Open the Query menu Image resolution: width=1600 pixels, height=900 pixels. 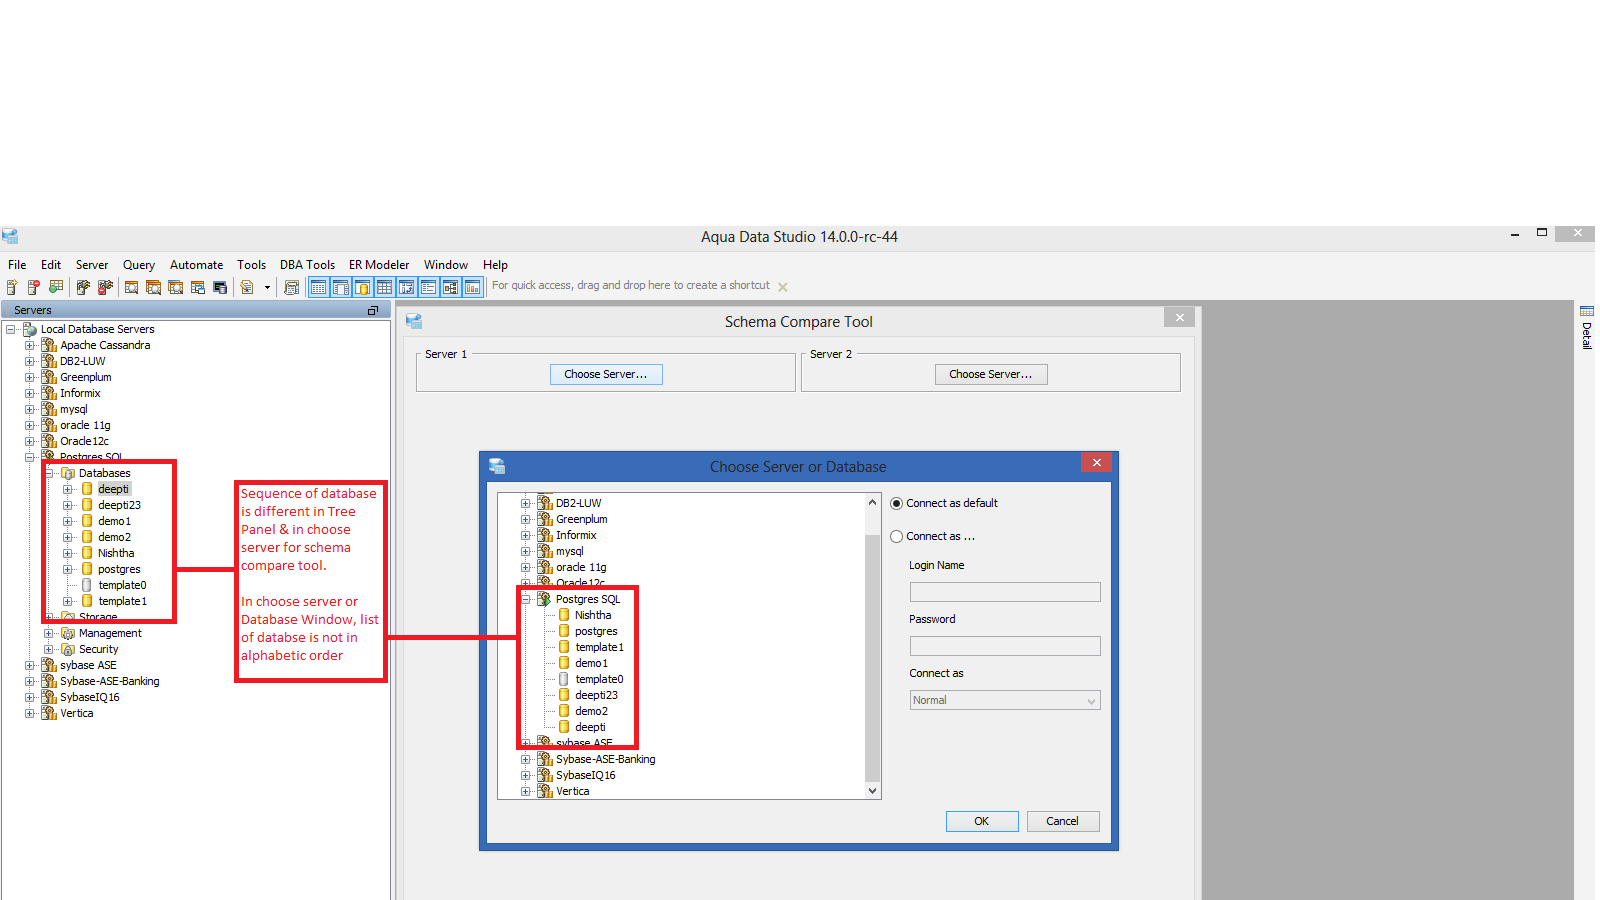[x=139, y=265]
